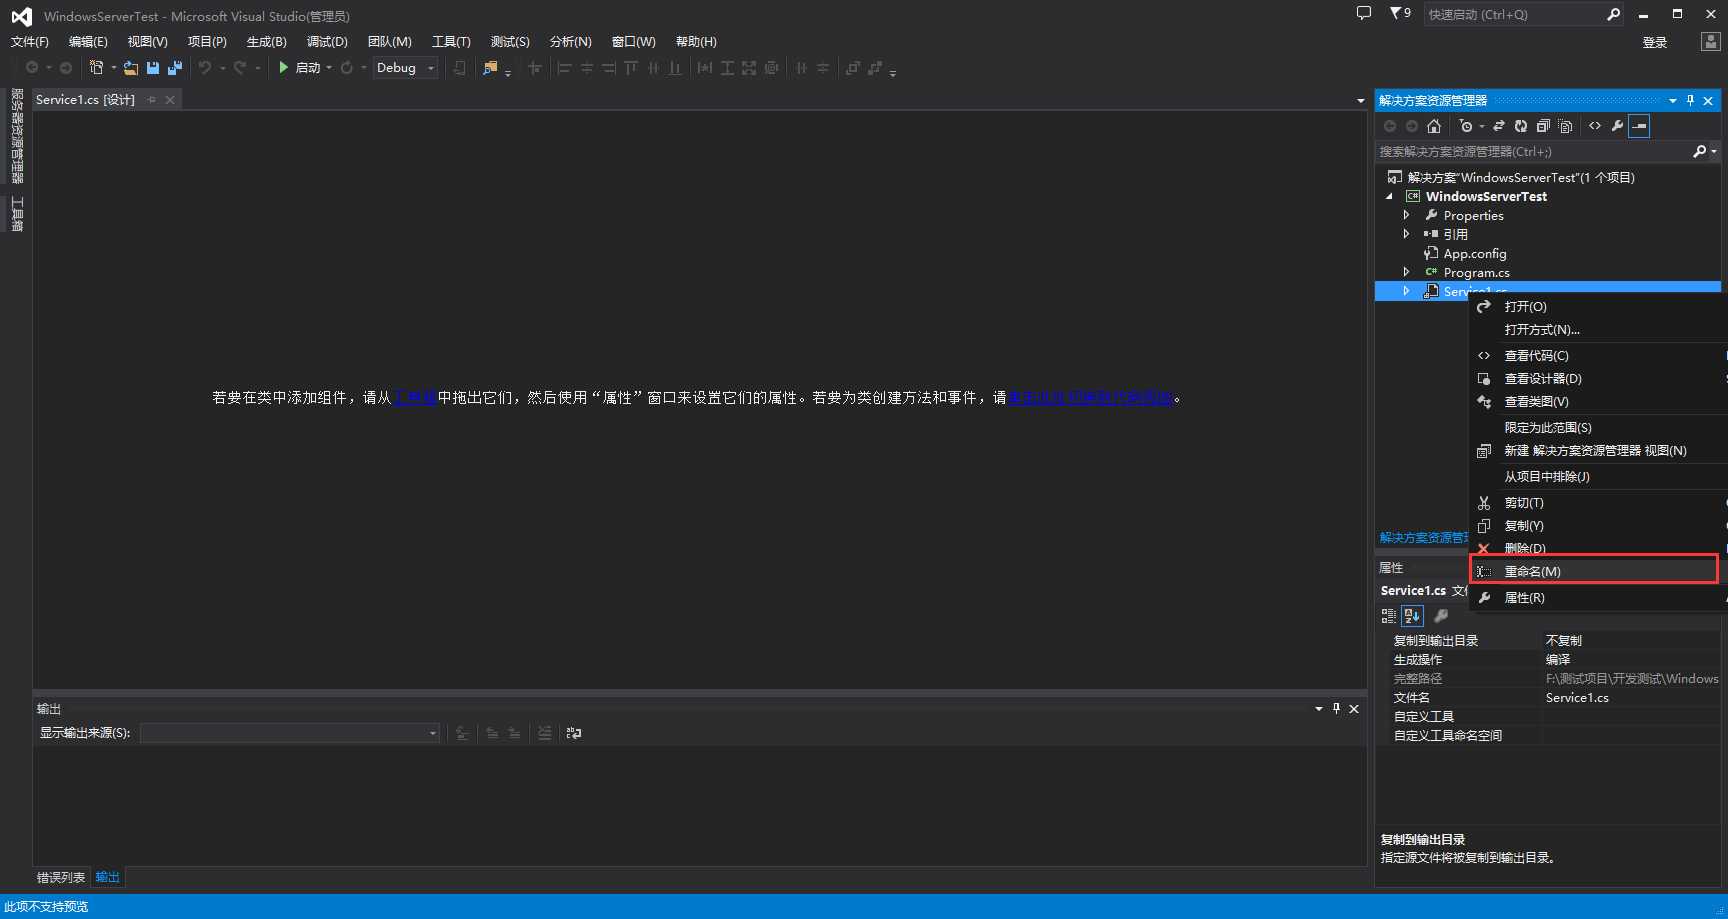This screenshot has height=919, width=1728.
Task: Collapse all items in Solution Explorer
Action: click(x=1543, y=126)
